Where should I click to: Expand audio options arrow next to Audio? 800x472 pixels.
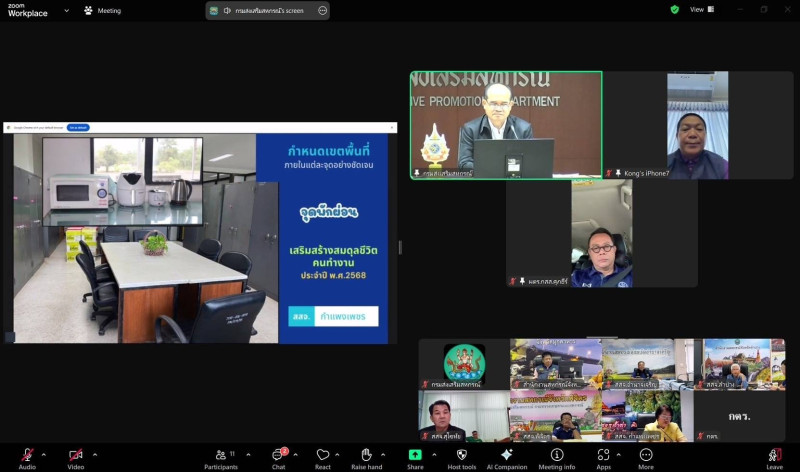(x=46, y=454)
